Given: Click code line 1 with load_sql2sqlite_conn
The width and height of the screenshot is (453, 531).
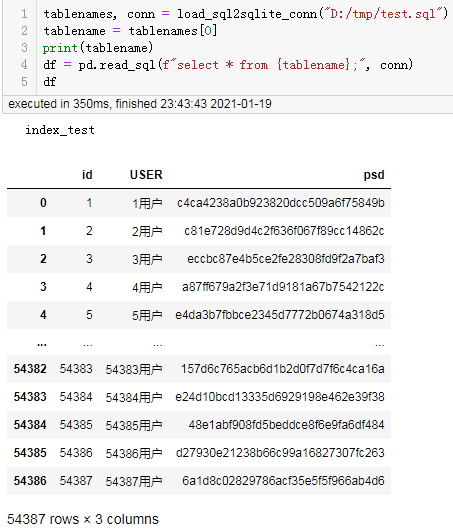Looking at the screenshot, I should pos(245,14).
